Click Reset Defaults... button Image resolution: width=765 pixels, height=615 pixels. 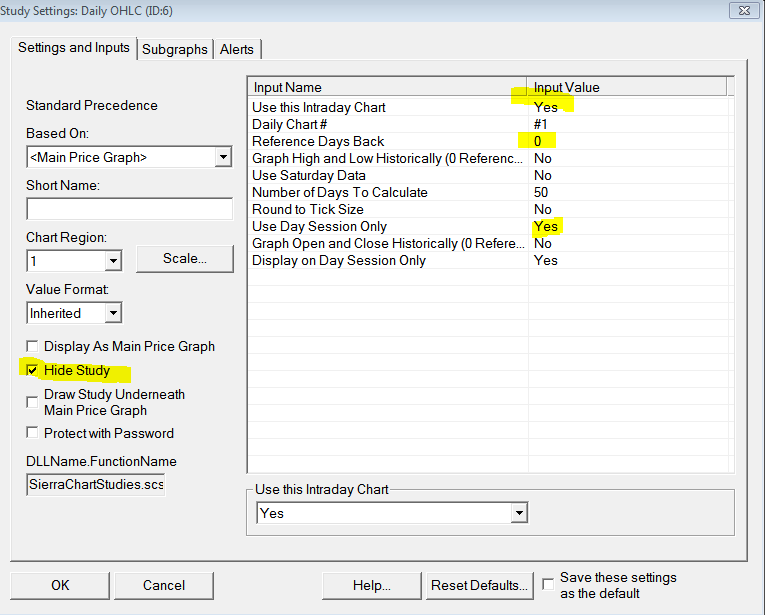480,585
